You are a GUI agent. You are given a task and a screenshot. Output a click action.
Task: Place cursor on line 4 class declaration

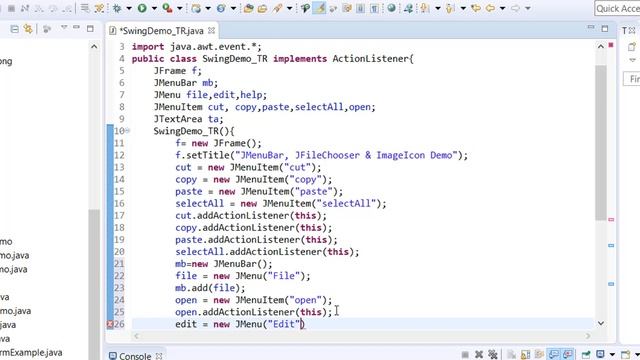click(272, 59)
